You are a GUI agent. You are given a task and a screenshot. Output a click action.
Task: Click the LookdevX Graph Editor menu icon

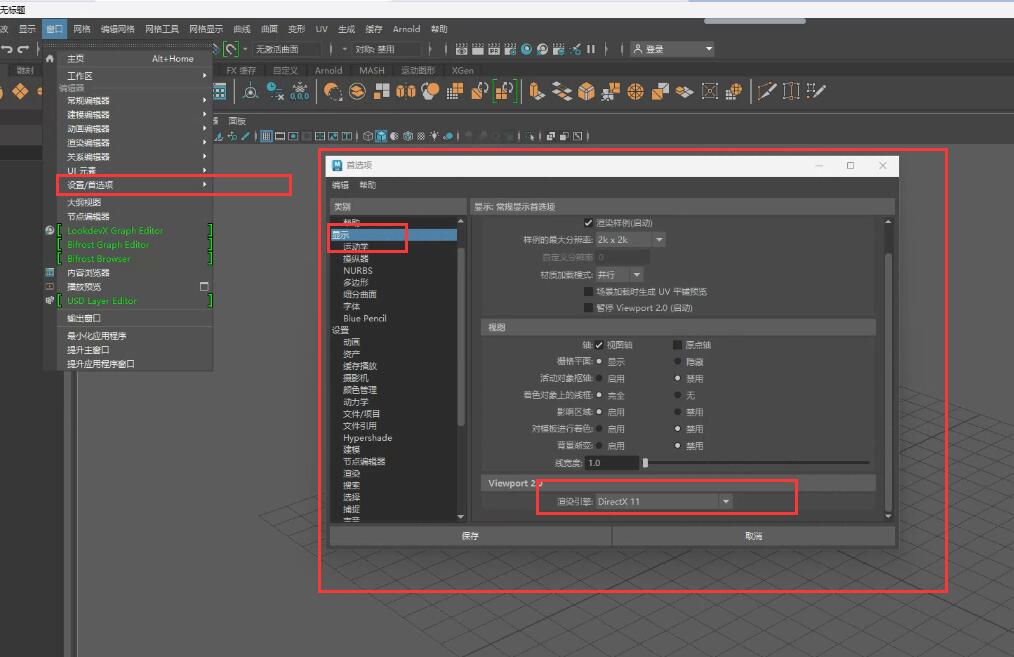(50, 230)
